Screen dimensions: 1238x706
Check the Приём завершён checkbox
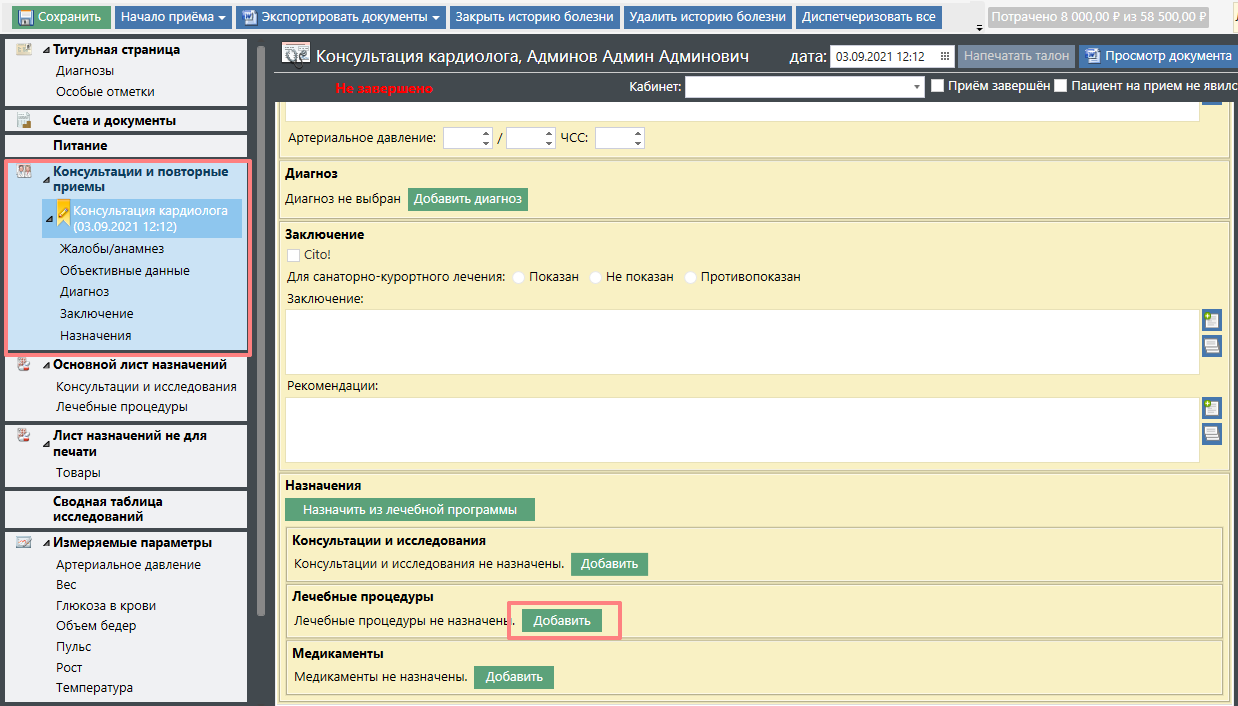[938, 86]
